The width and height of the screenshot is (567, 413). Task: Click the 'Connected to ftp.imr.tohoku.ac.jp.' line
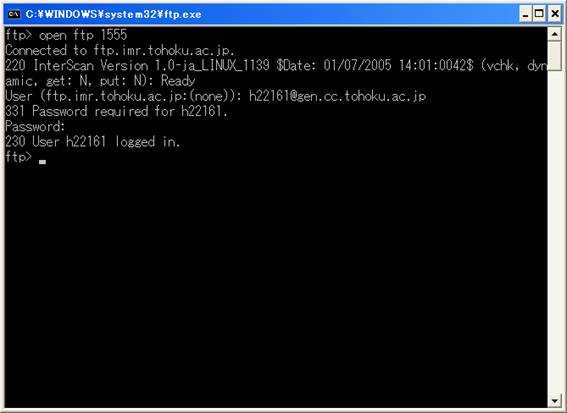120,50
